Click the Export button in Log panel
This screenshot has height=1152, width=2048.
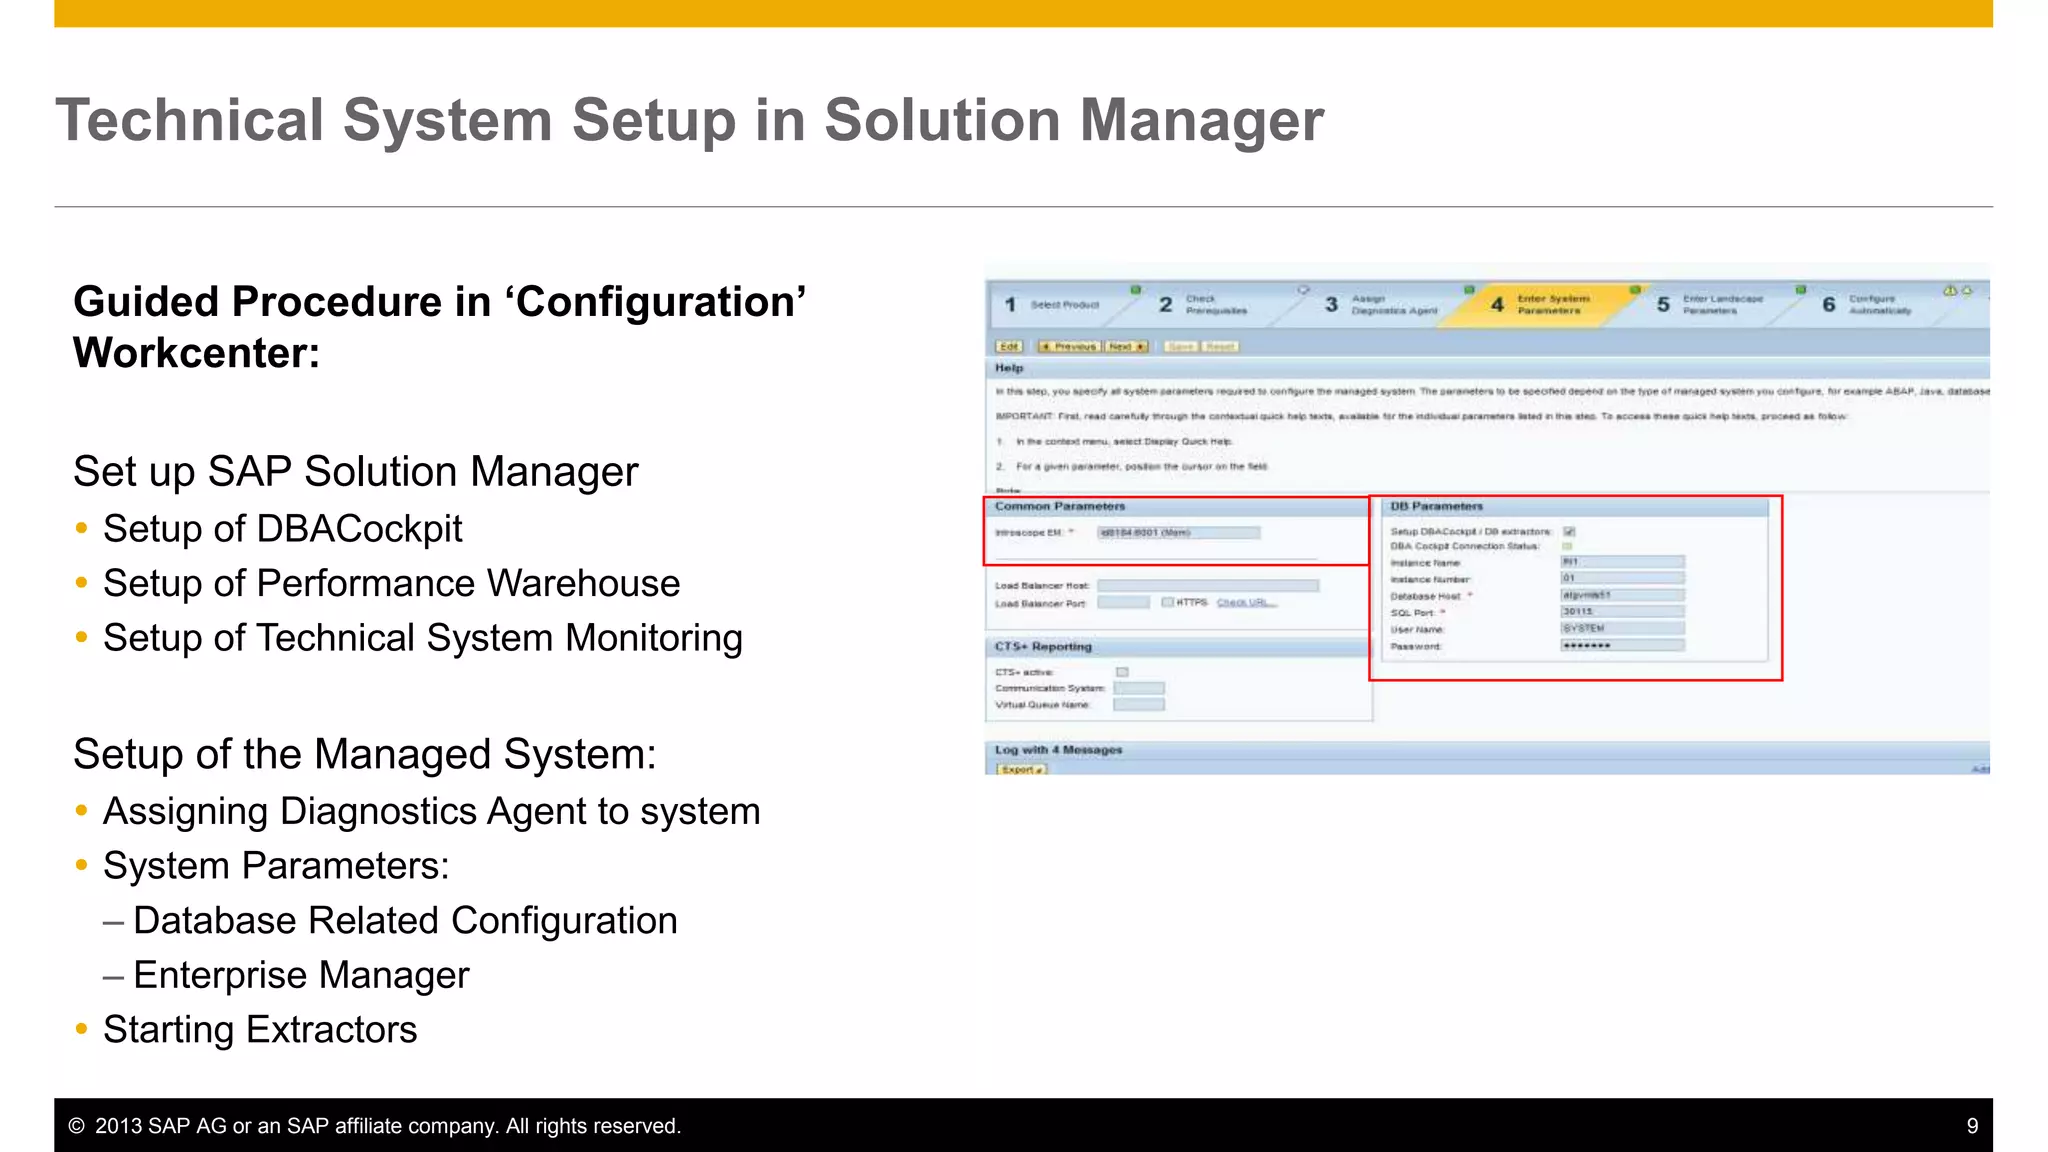coord(1021,769)
